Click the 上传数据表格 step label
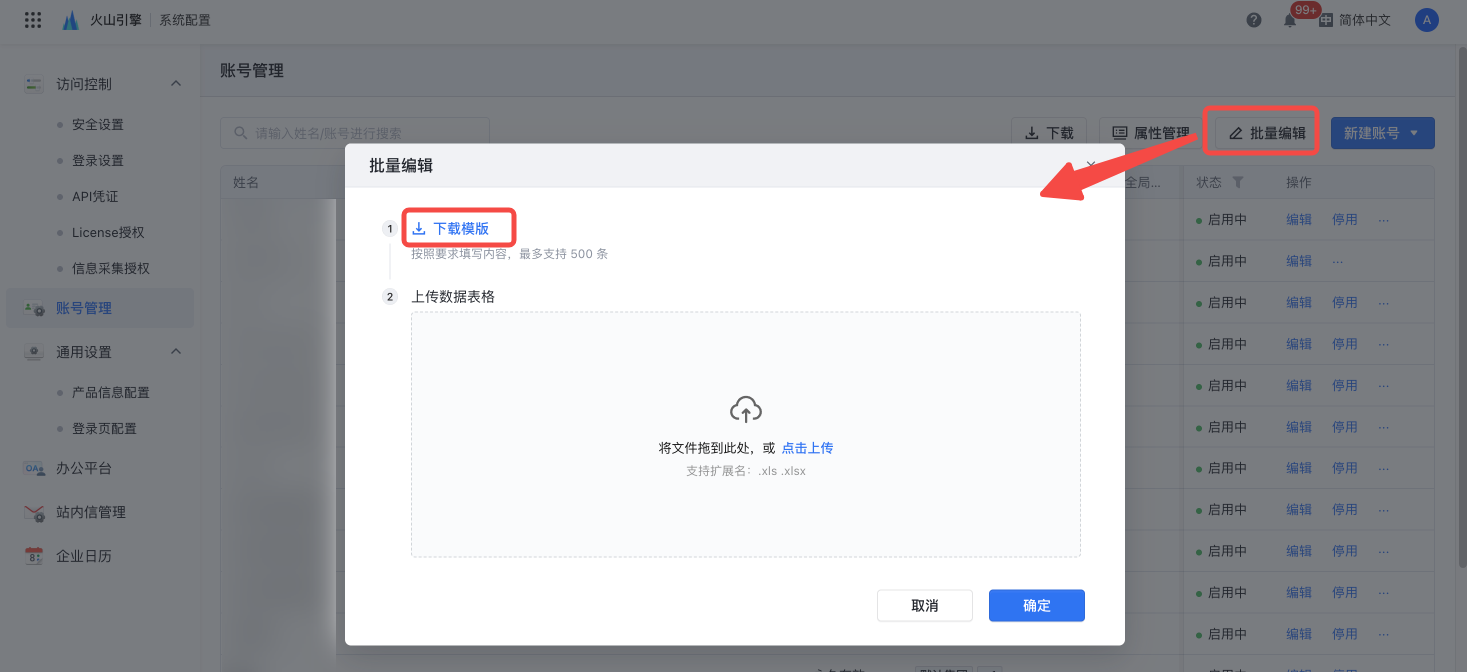The height and width of the screenshot is (672, 1467). [453, 297]
